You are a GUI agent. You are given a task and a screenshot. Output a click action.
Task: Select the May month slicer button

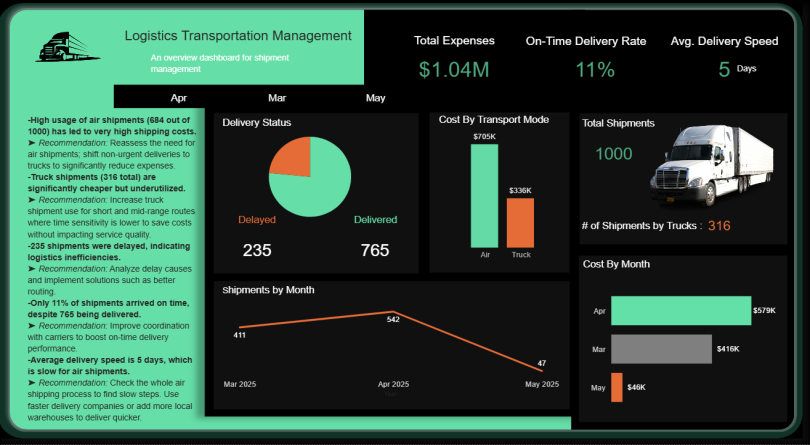376,98
